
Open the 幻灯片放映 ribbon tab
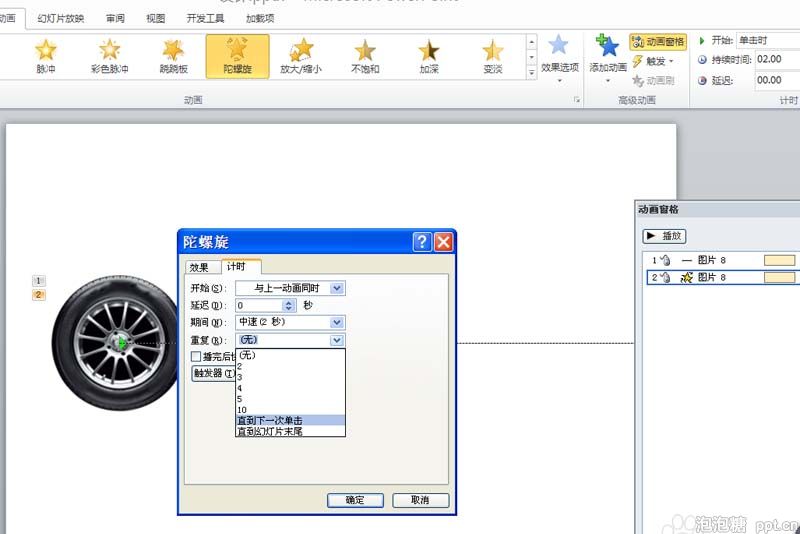coord(61,18)
